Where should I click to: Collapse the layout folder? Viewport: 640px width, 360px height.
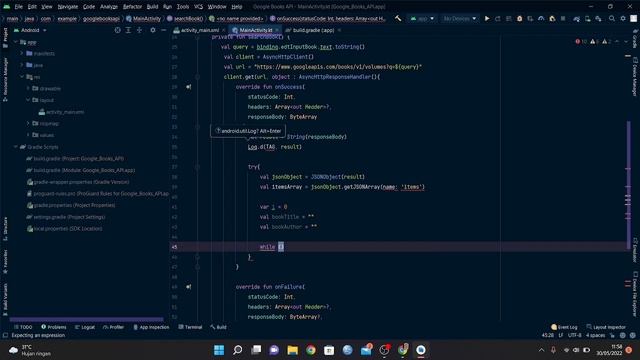(28, 100)
